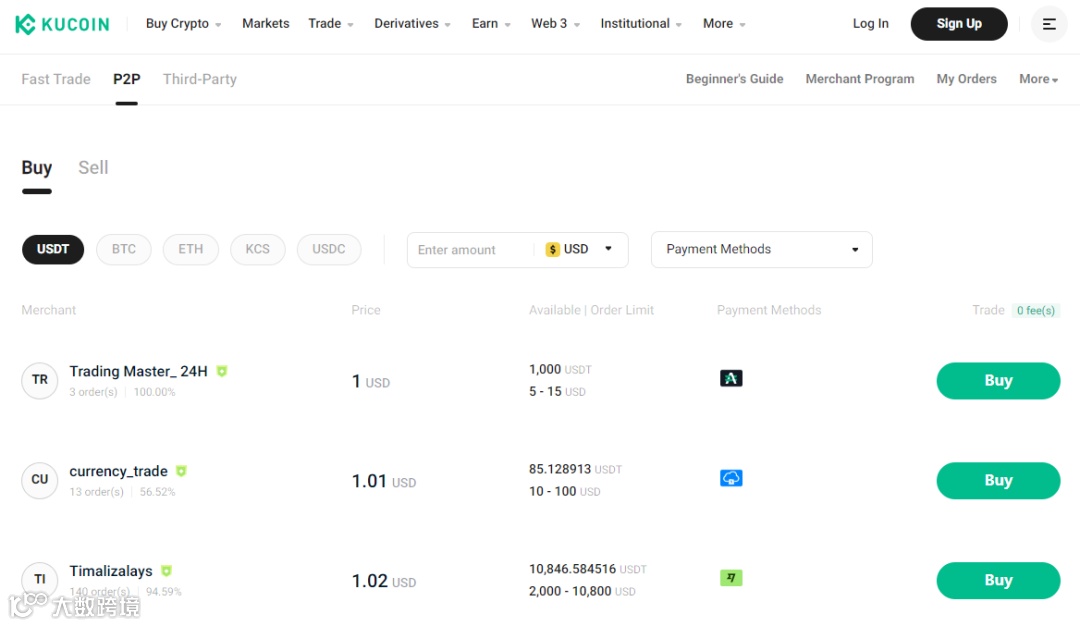Open Markets page
The image size is (1080, 626).
click(x=266, y=23)
